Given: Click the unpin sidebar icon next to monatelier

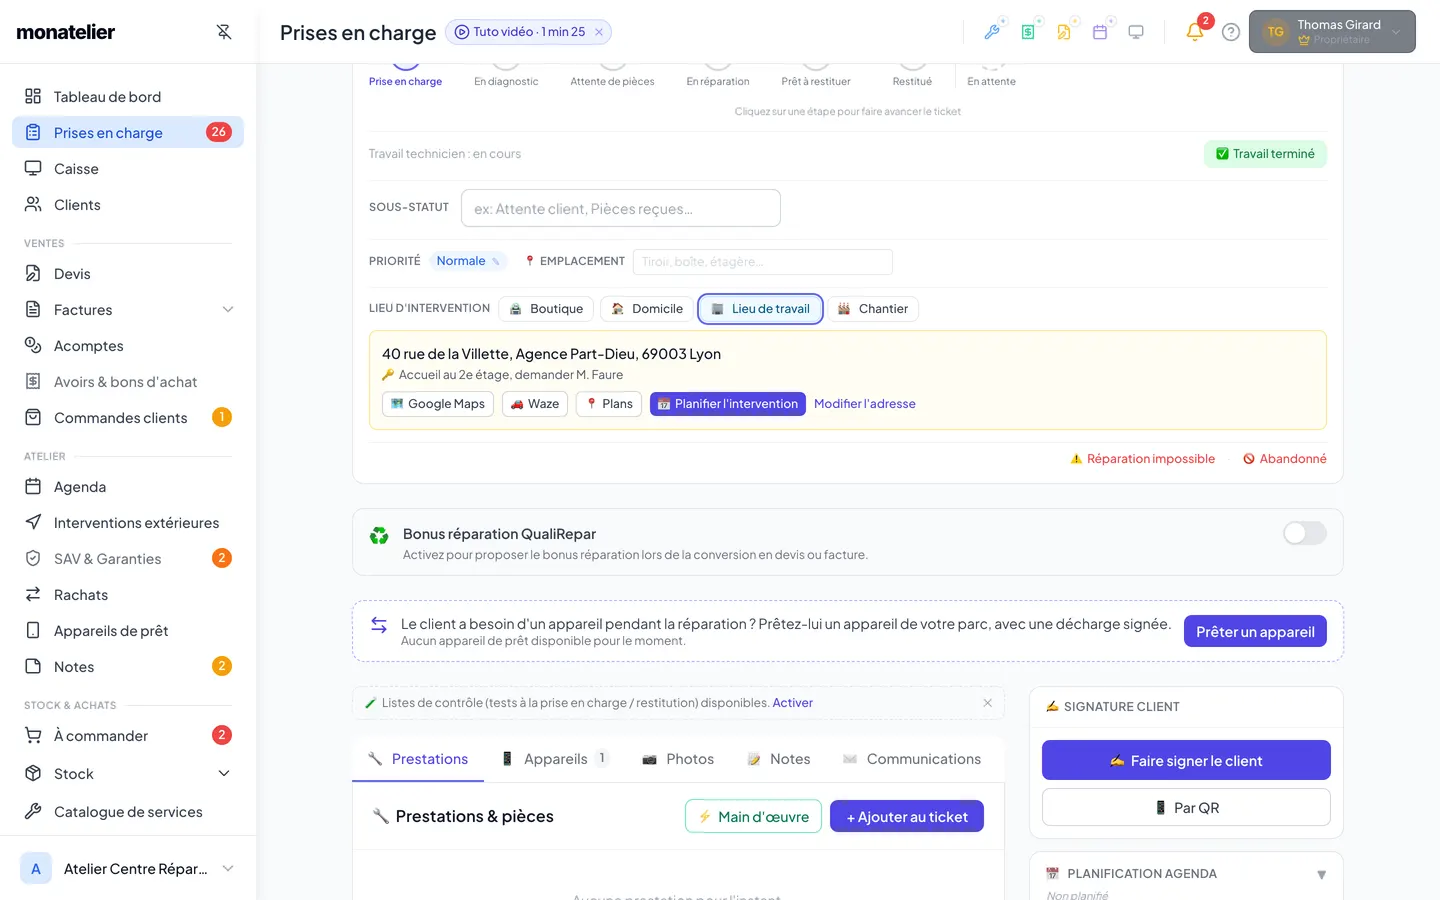Looking at the screenshot, I should coord(224,32).
